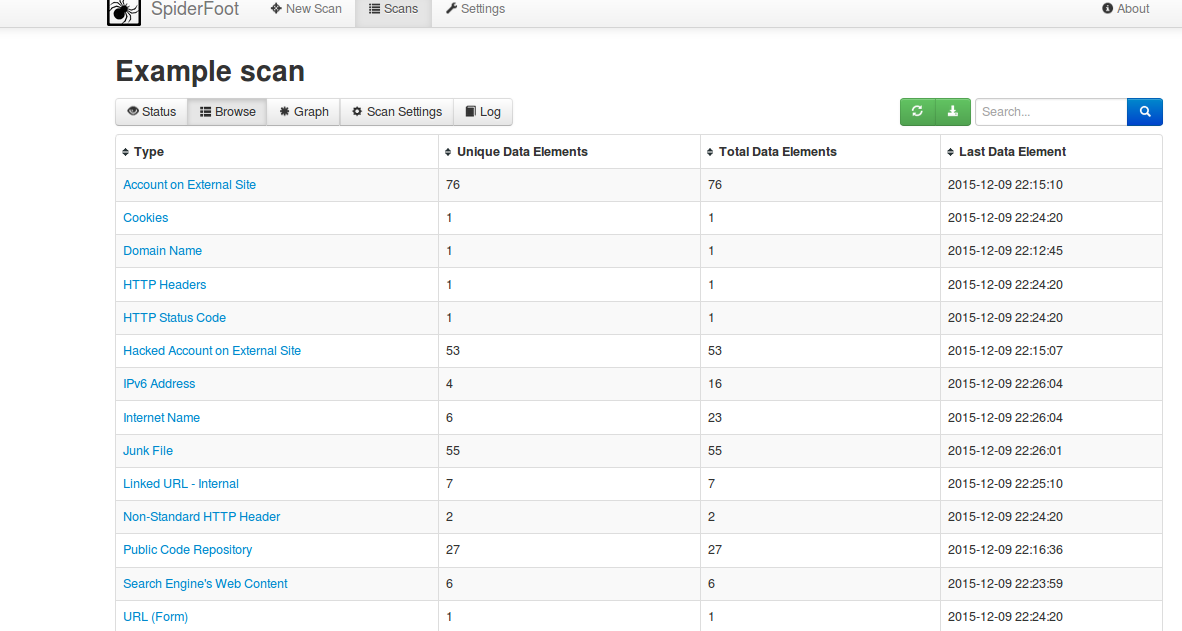Click the Example scan heading

(x=210, y=72)
